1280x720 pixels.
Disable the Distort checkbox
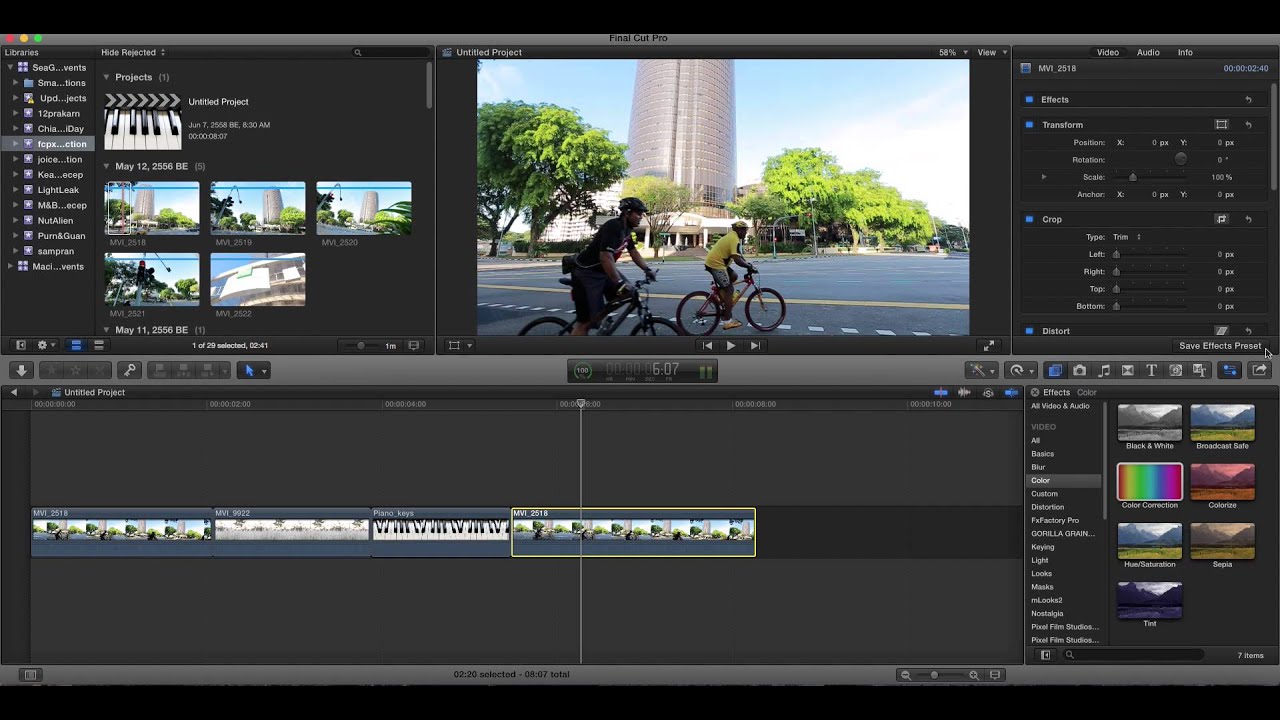1028,331
